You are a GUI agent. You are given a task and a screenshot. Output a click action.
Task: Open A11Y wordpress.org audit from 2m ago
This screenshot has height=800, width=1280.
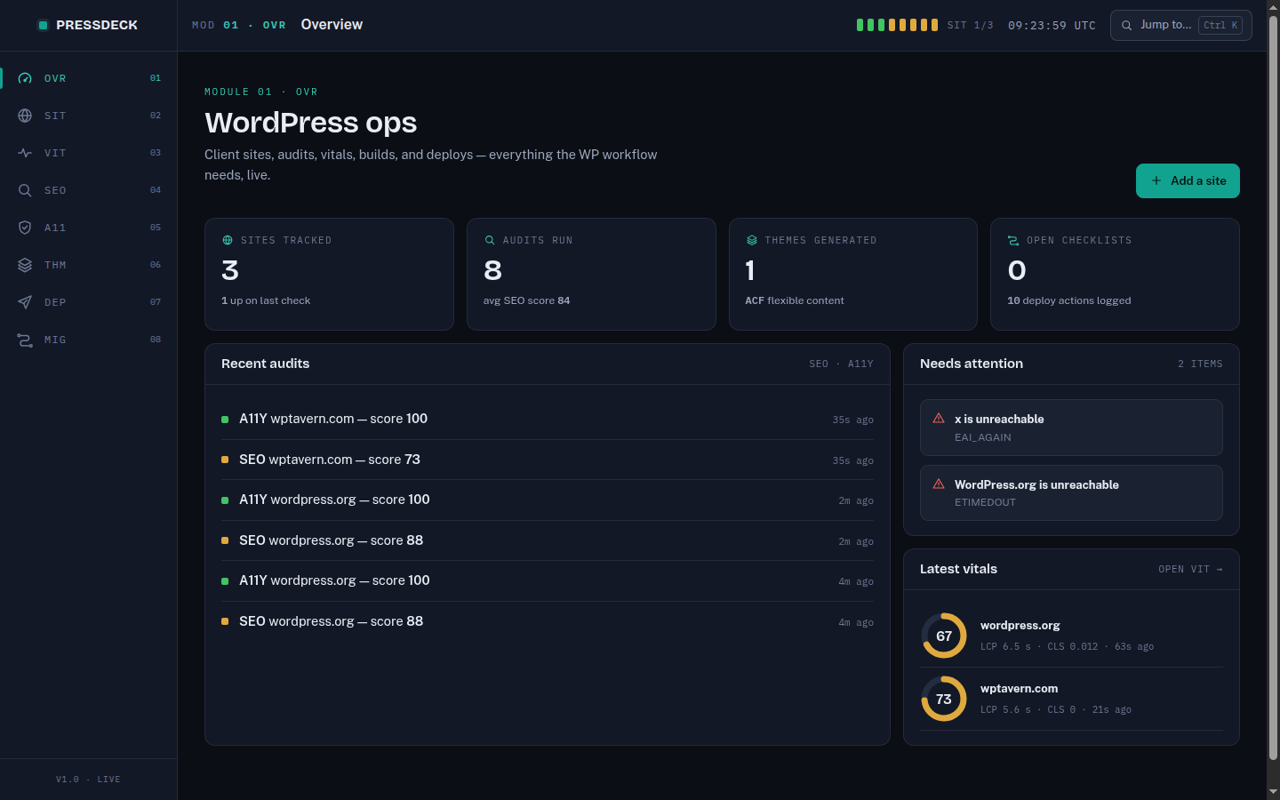tap(547, 500)
